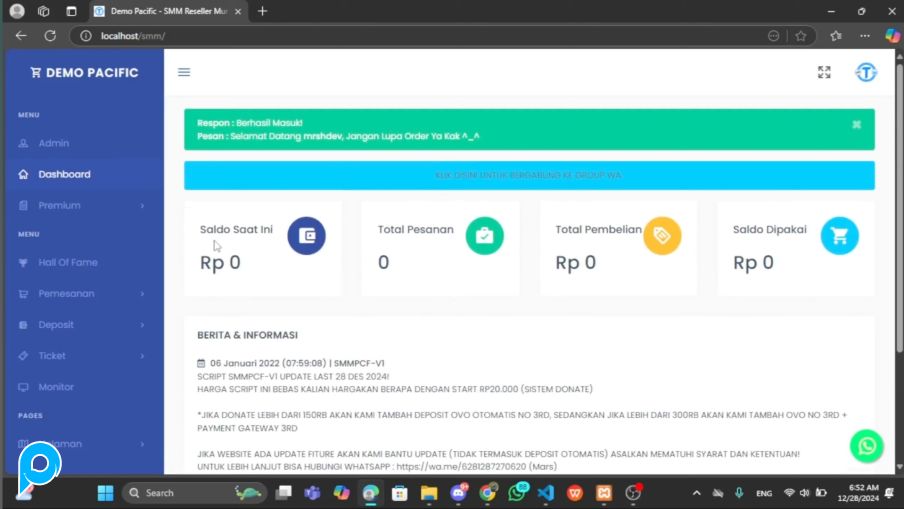This screenshot has height=509, width=904.
Task: Click the green Total Pesanan briefcase icon
Action: 484,236
